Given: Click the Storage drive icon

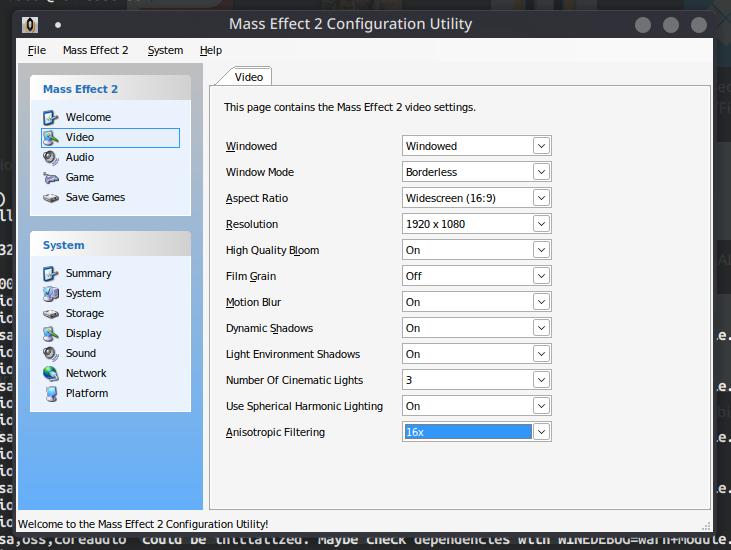Looking at the screenshot, I should point(50,314).
